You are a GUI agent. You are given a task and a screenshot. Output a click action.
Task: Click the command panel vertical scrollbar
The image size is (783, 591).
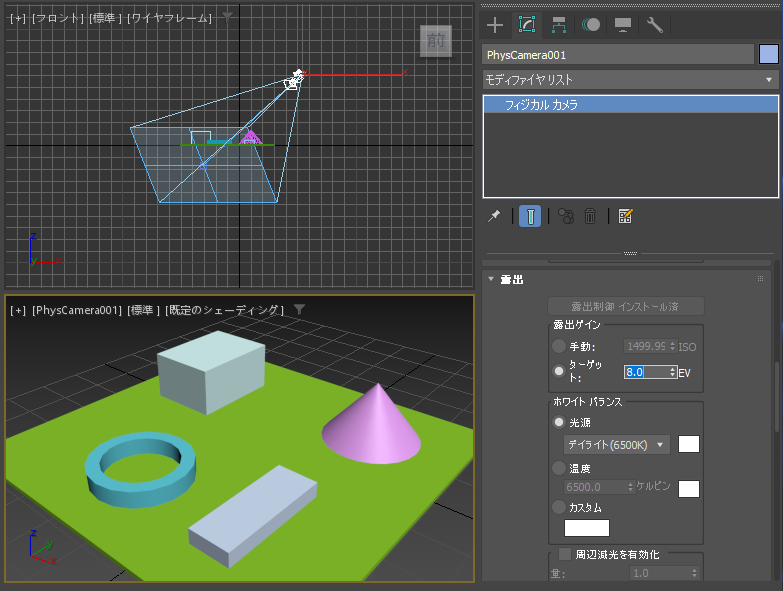tap(777, 397)
